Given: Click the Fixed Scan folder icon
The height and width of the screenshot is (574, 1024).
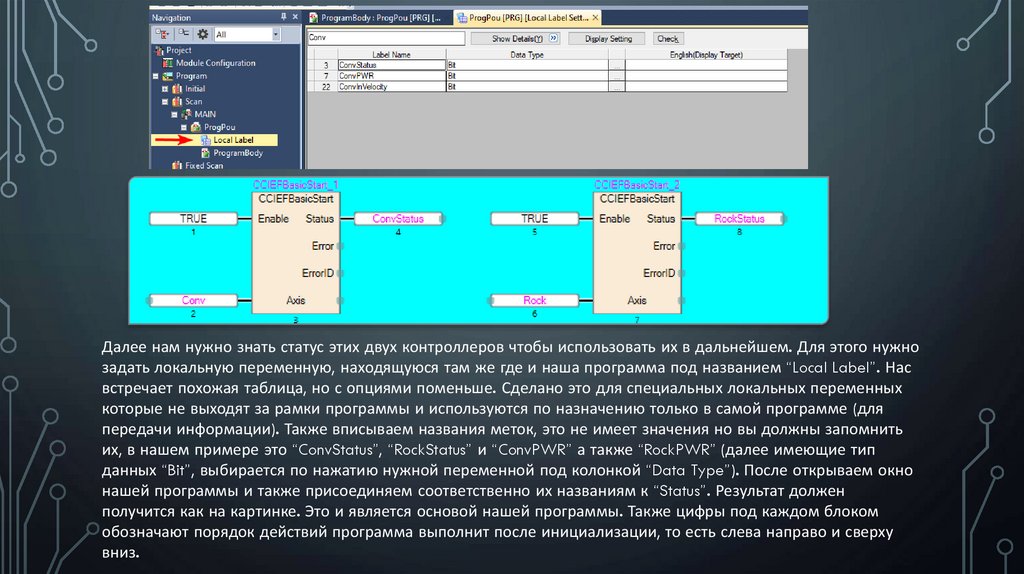Looking at the screenshot, I should point(177,166).
